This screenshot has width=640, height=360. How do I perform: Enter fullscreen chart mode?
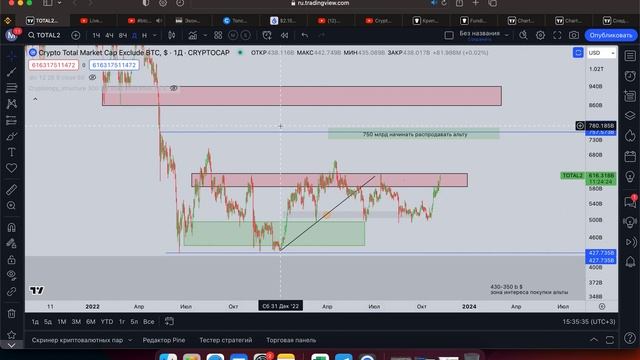557,36
